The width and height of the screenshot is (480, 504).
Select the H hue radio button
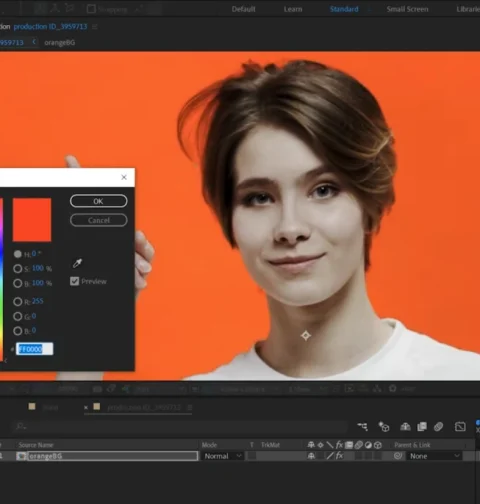18,254
